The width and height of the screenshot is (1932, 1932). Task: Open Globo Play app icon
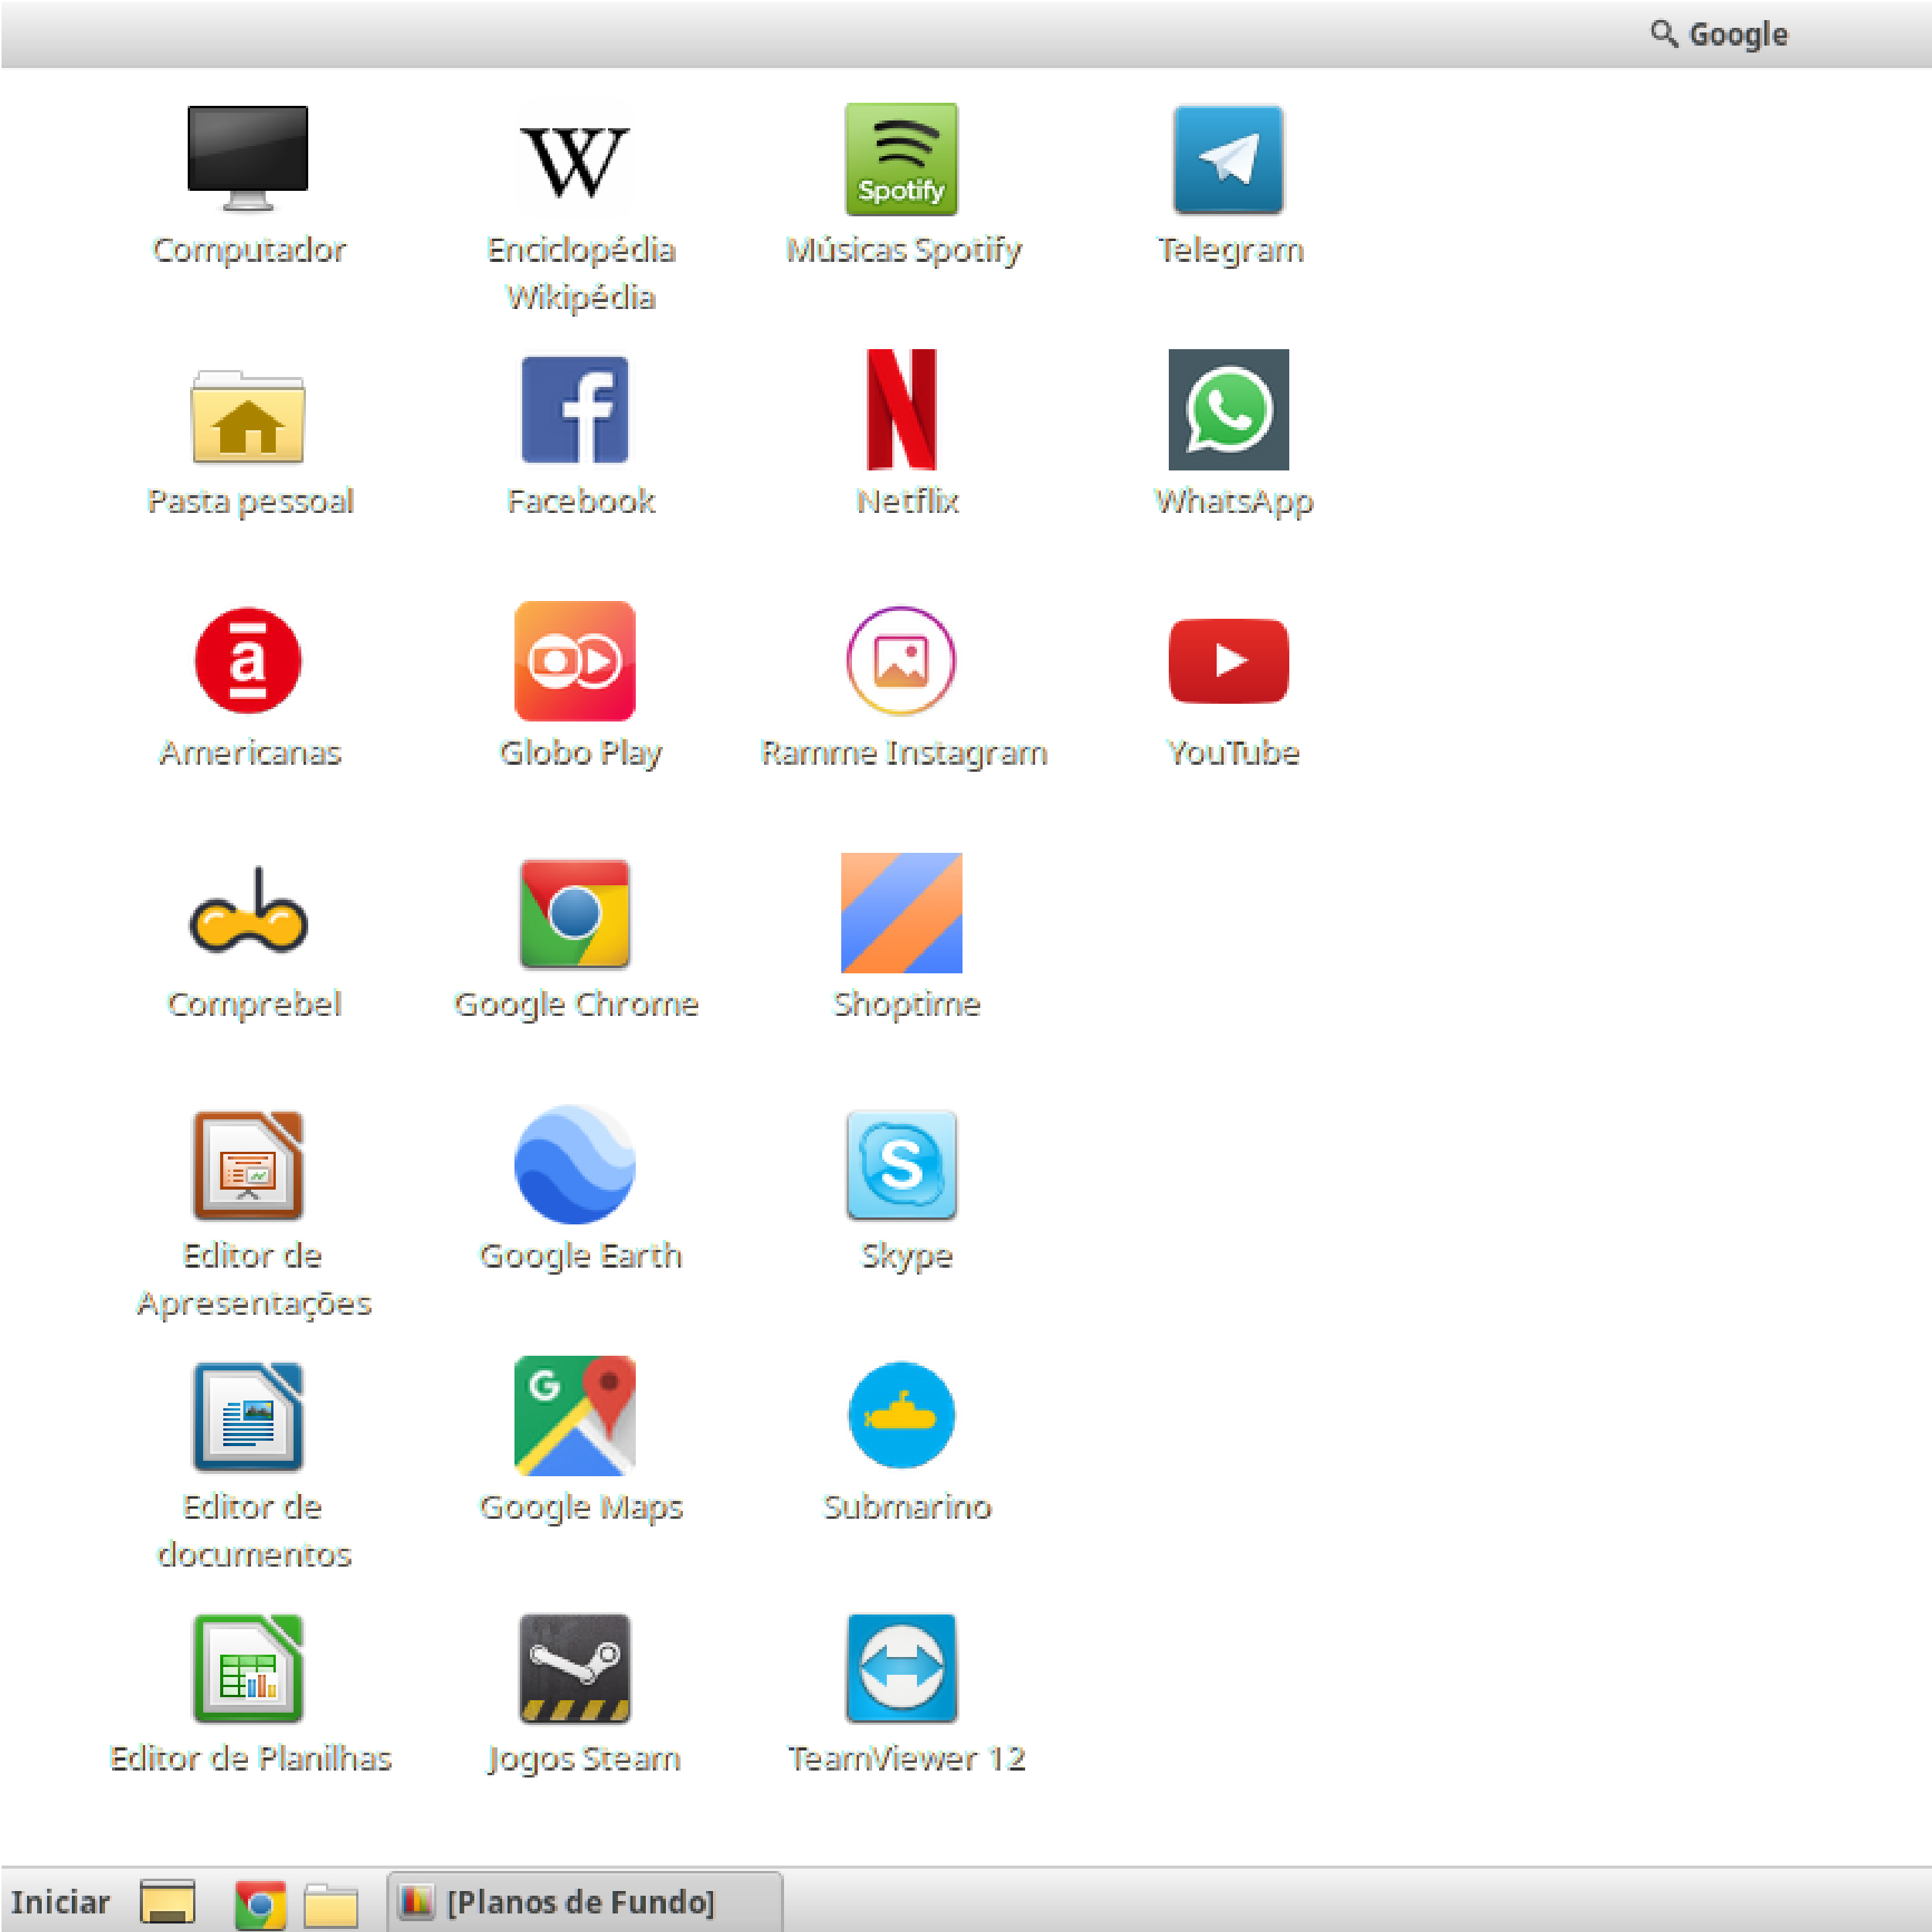[575, 661]
